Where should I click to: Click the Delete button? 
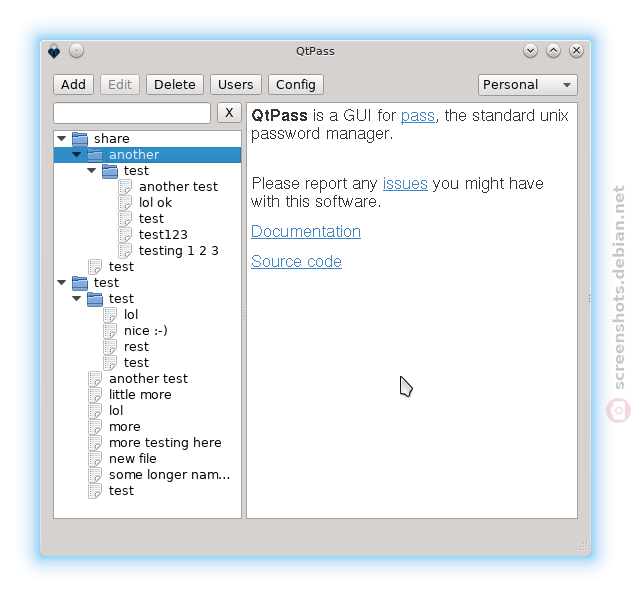click(x=175, y=85)
